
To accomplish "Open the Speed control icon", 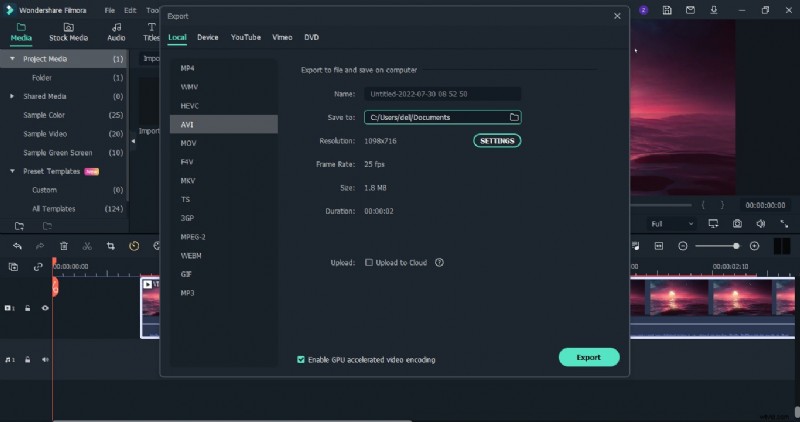I will pyautogui.click(x=134, y=246).
